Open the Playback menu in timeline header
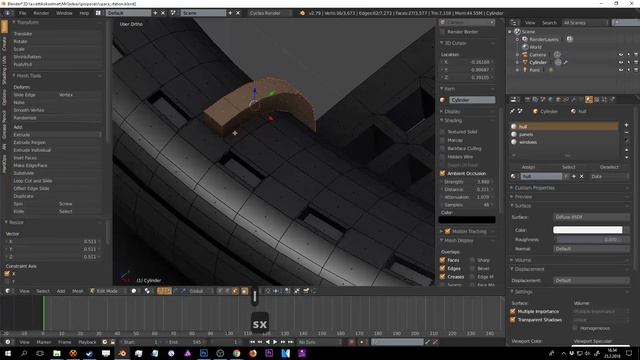Viewport: 640px width, 360px height. click(87, 342)
